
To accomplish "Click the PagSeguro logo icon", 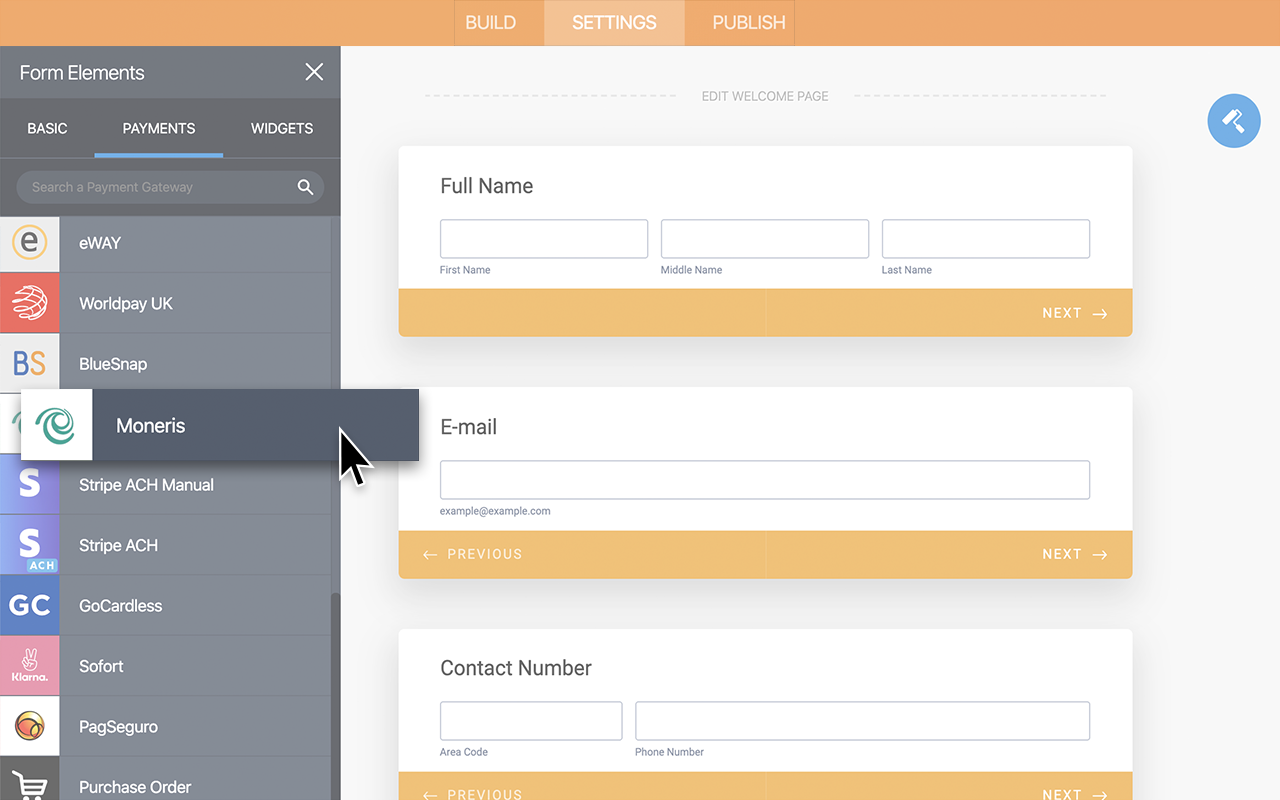I will pyautogui.click(x=29, y=726).
